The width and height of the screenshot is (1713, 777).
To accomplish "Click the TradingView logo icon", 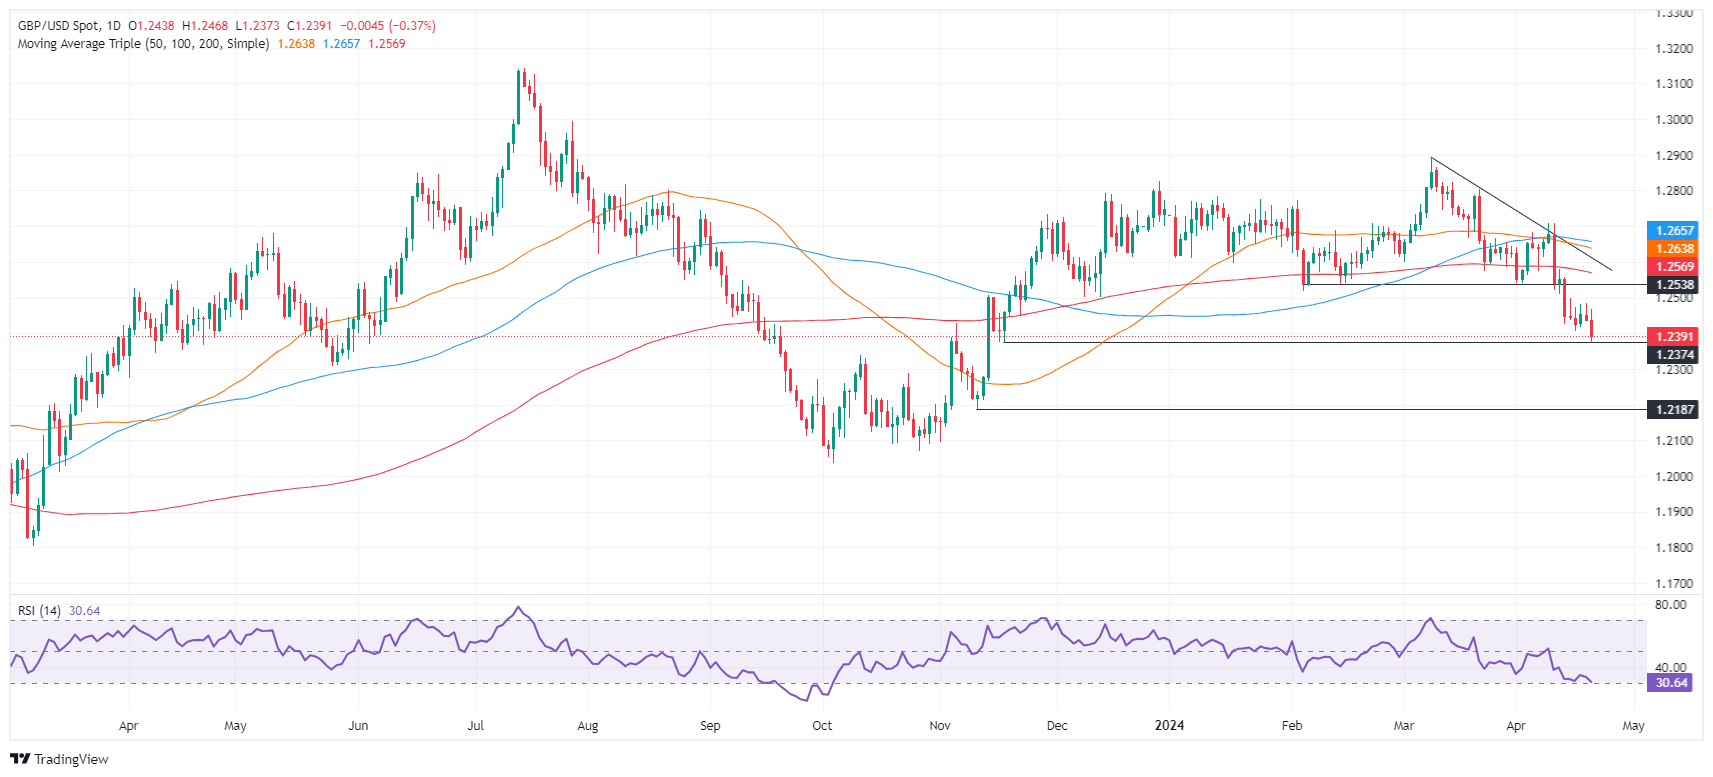I will tap(20, 759).
